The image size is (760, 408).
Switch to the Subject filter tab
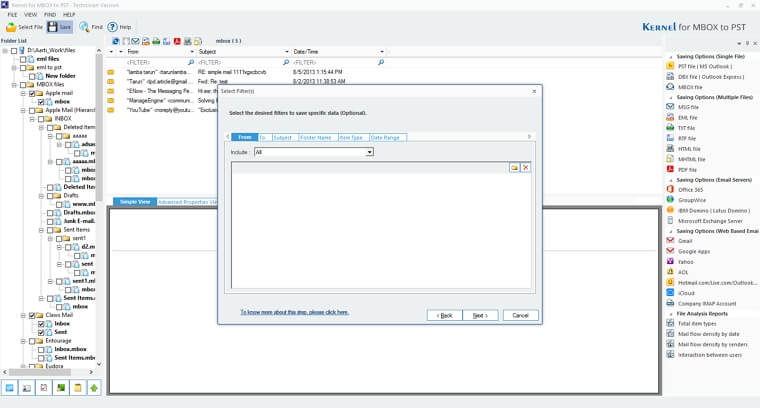point(285,138)
